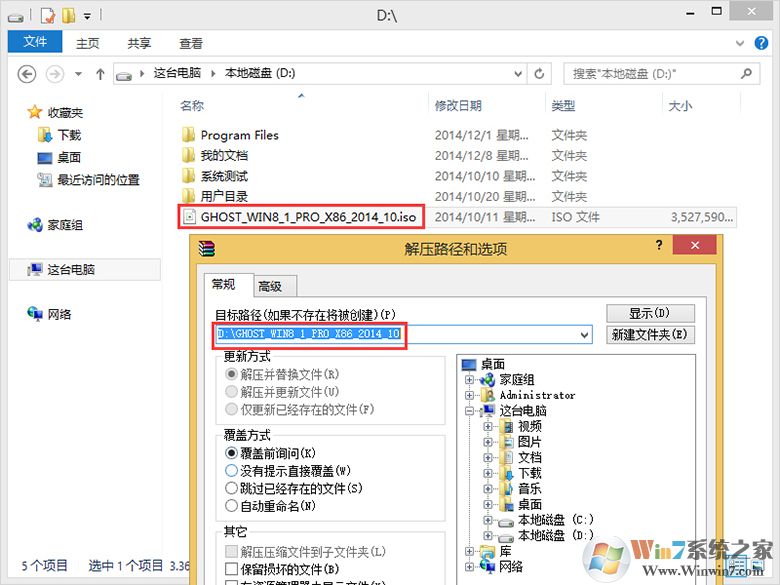The height and width of the screenshot is (585, 780).
Task: Open the destination path dropdown arrow
Action: coord(585,335)
